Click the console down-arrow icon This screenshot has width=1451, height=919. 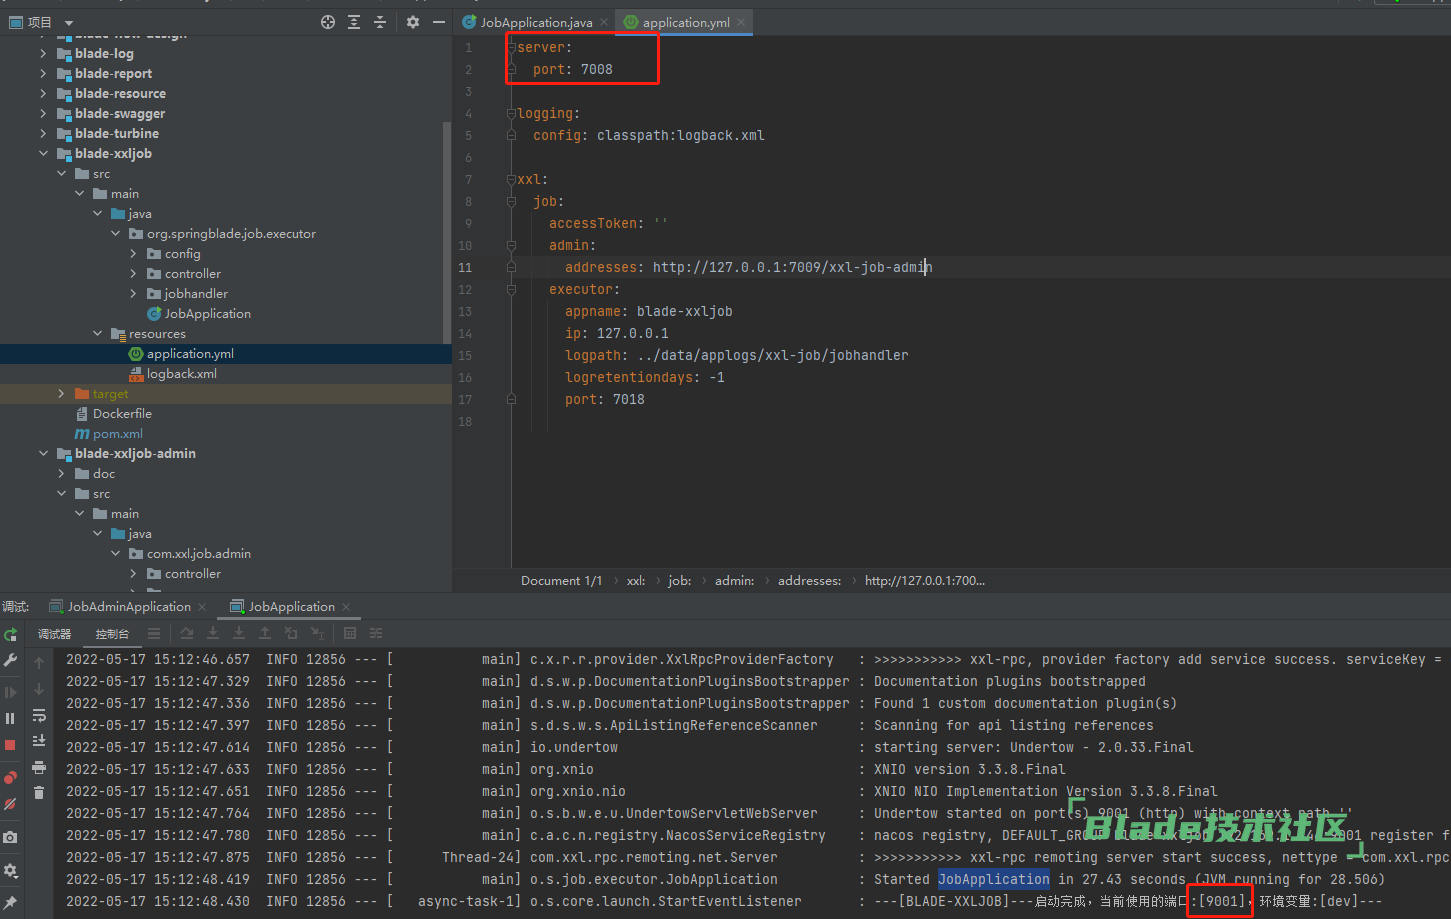tap(39, 689)
